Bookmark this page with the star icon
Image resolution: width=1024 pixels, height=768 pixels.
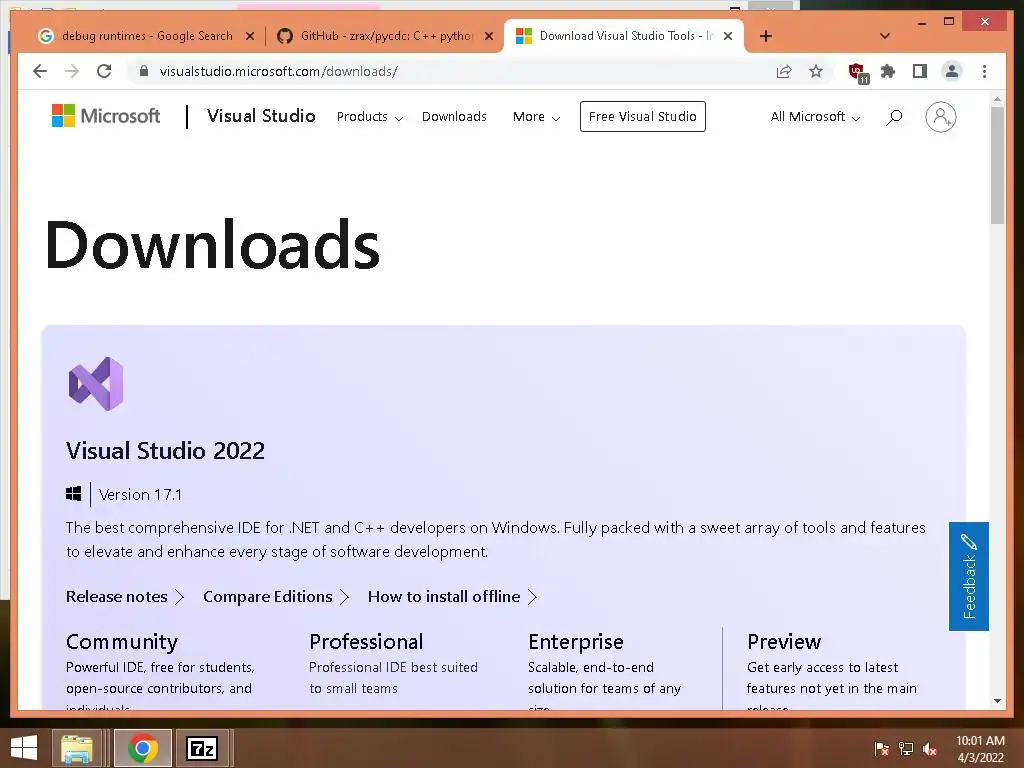click(816, 71)
